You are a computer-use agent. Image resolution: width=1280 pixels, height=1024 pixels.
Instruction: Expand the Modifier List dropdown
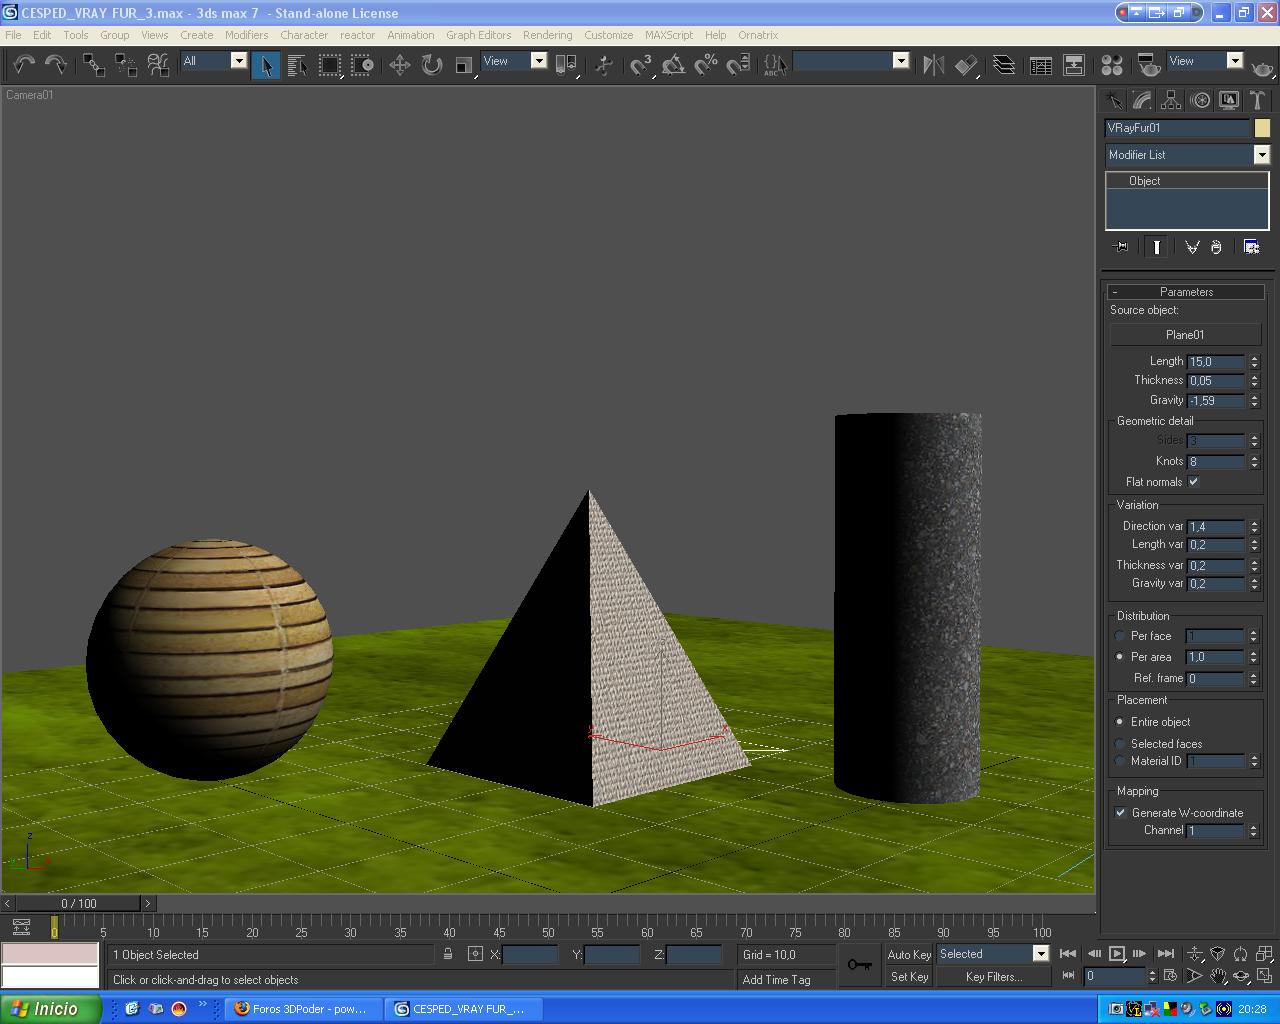coord(1261,155)
